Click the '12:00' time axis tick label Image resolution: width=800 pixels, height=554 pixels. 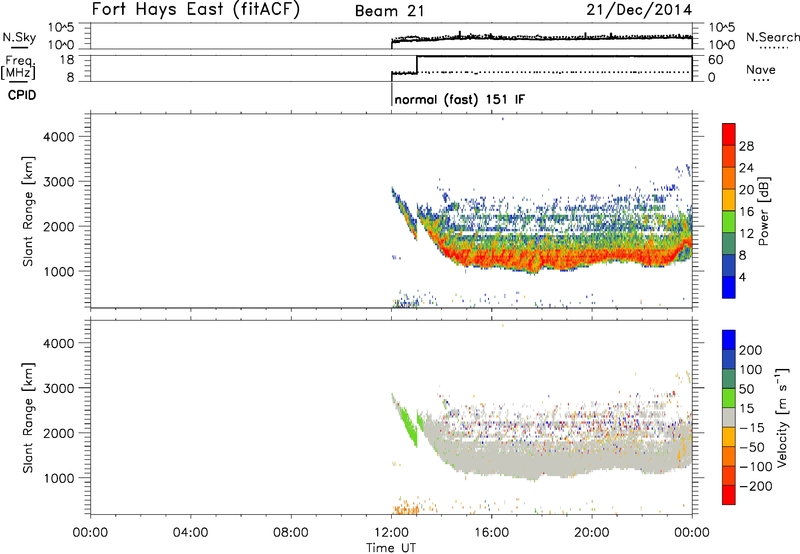(x=391, y=533)
